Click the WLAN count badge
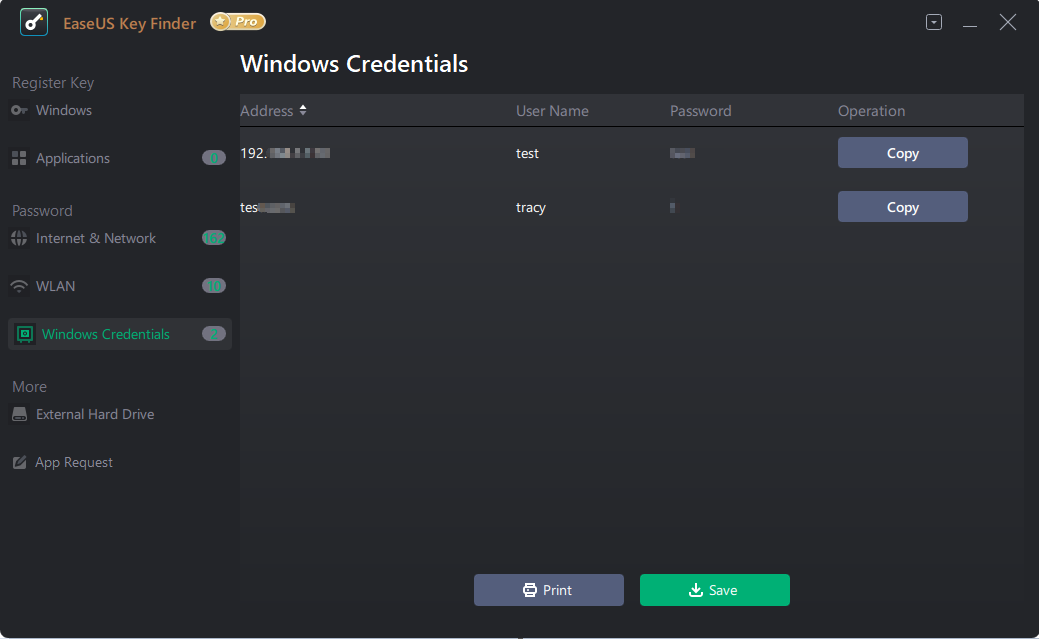The height and width of the screenshot is (639, 1039). pos(214,286)
